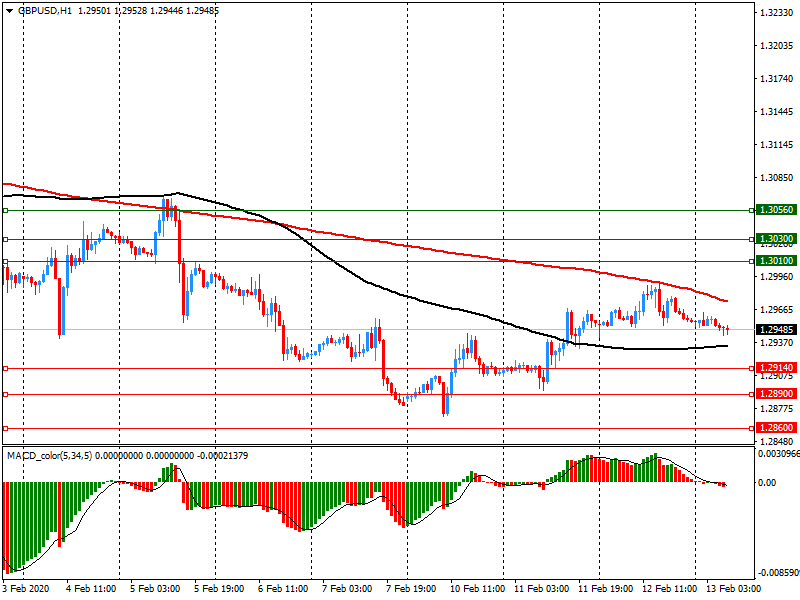Image resolution: width=800 pixels, height=600 pixels.
Task: Click the 1.31445 price scale label
Action: click(x=777, y=112)
